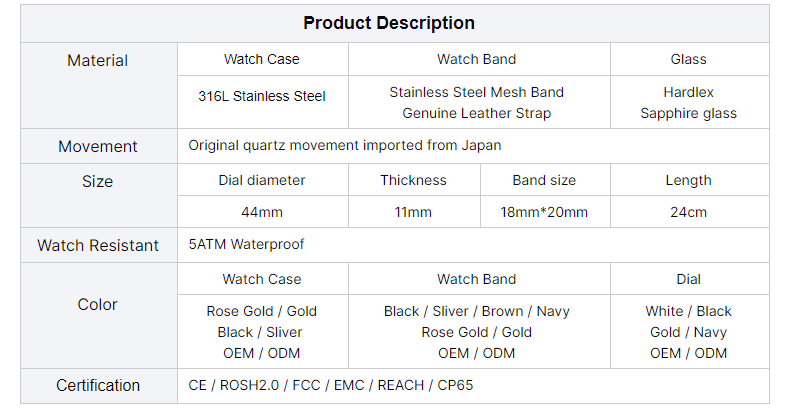
Task: Select the 5ATM Waterproof text
Action: pos(246,244)
